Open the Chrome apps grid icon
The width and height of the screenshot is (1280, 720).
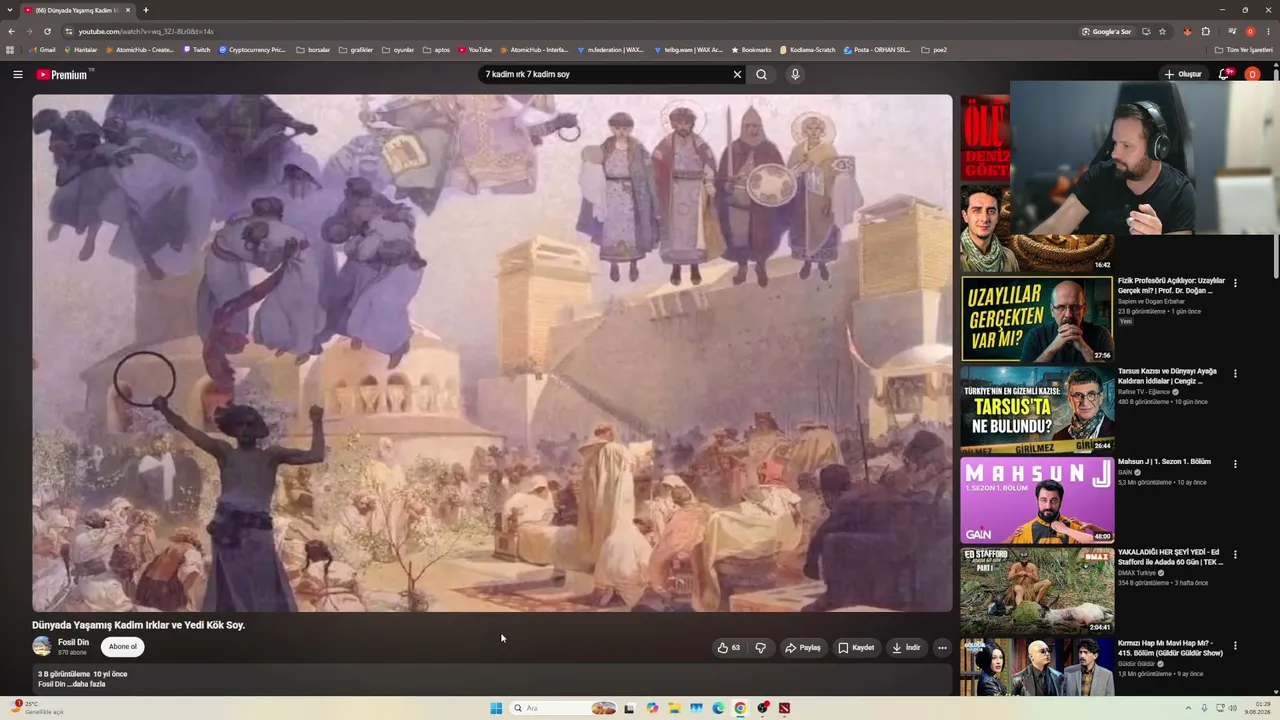tap(11, 50)
